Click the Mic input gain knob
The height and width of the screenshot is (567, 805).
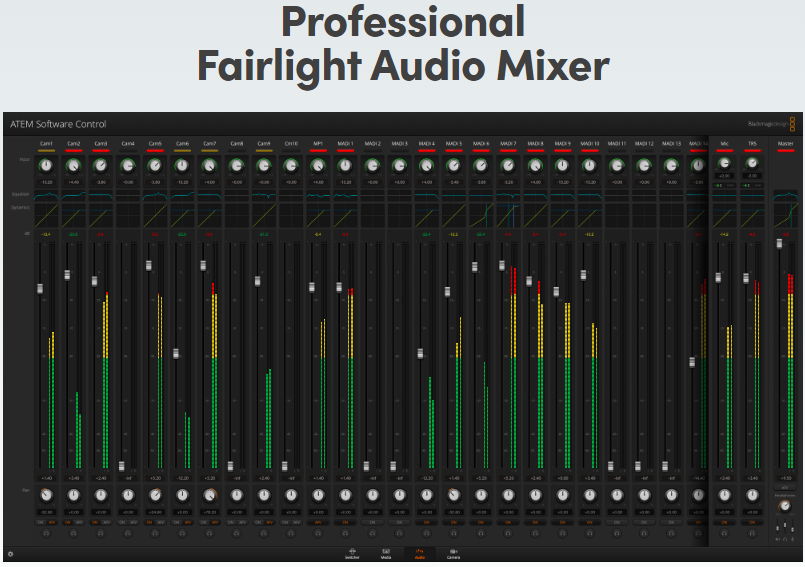click(724, 164)
